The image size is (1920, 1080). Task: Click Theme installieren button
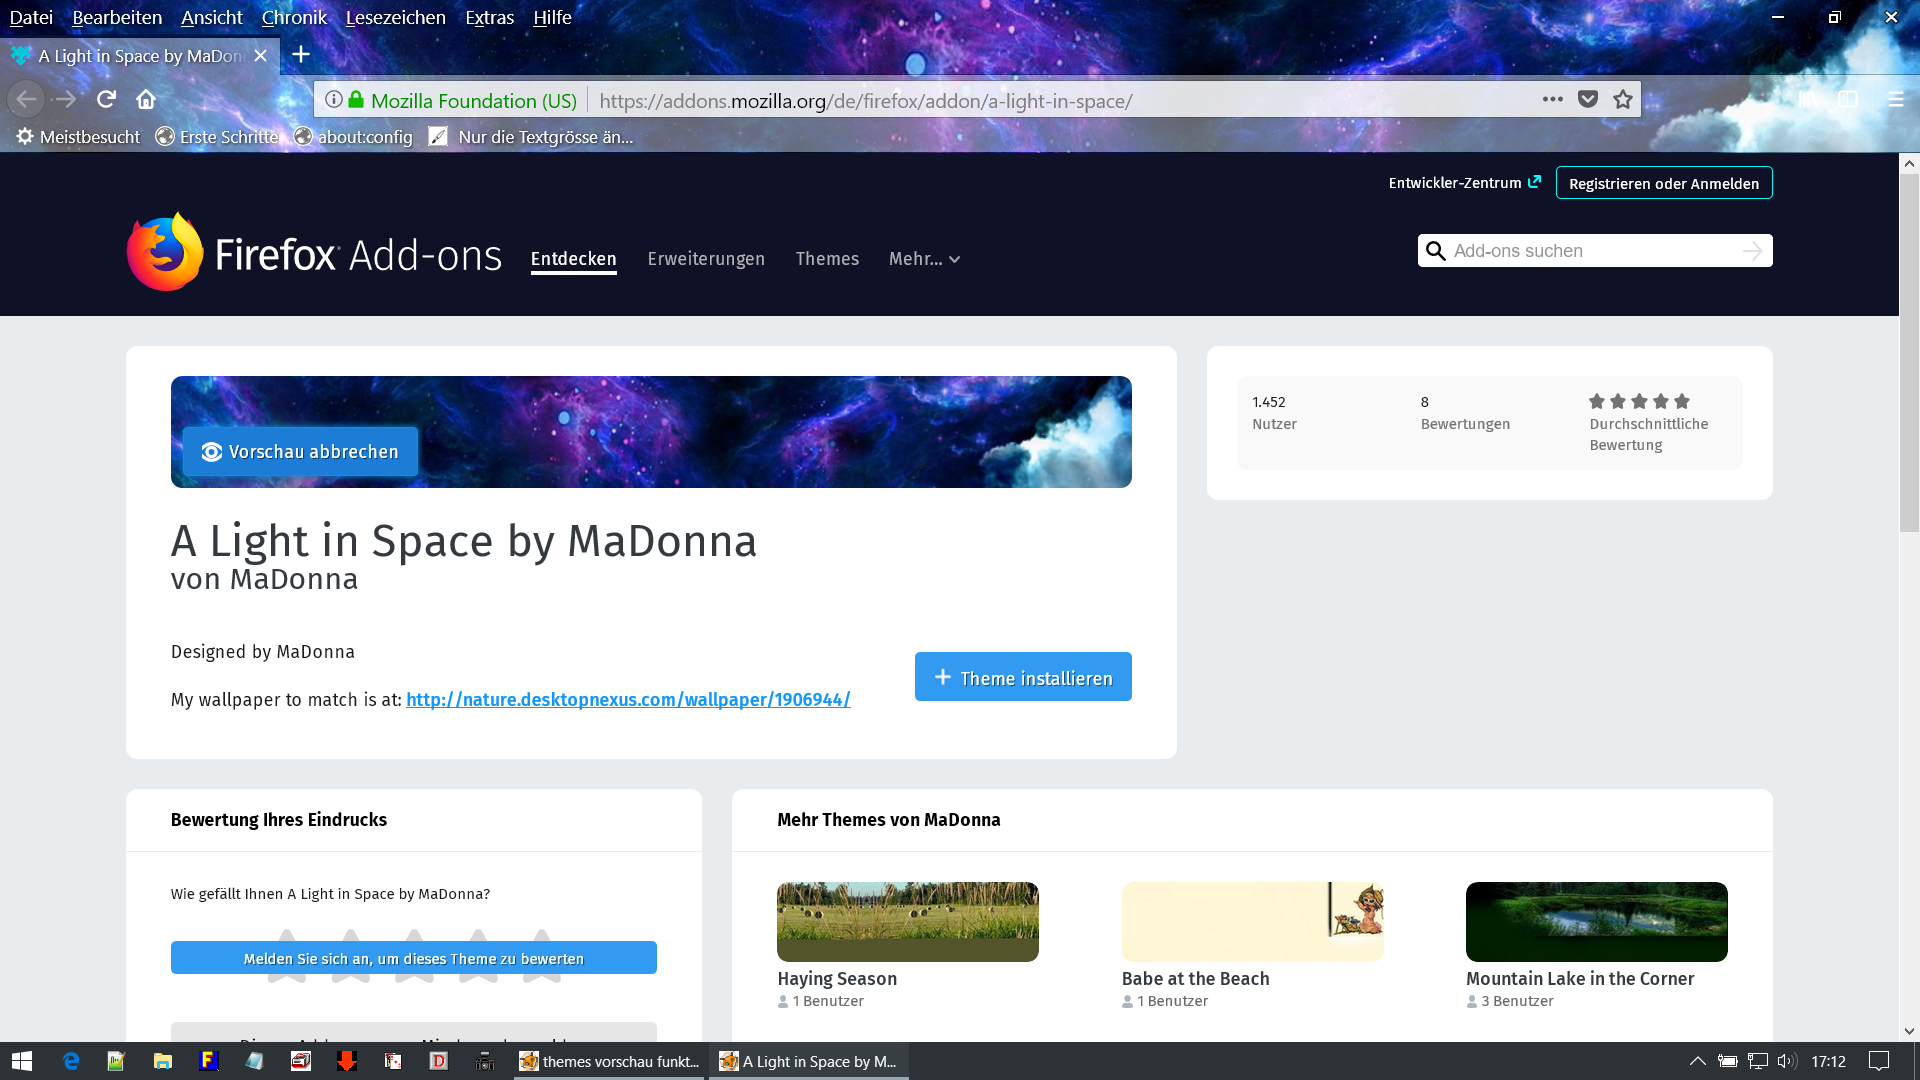[1022, 677]
